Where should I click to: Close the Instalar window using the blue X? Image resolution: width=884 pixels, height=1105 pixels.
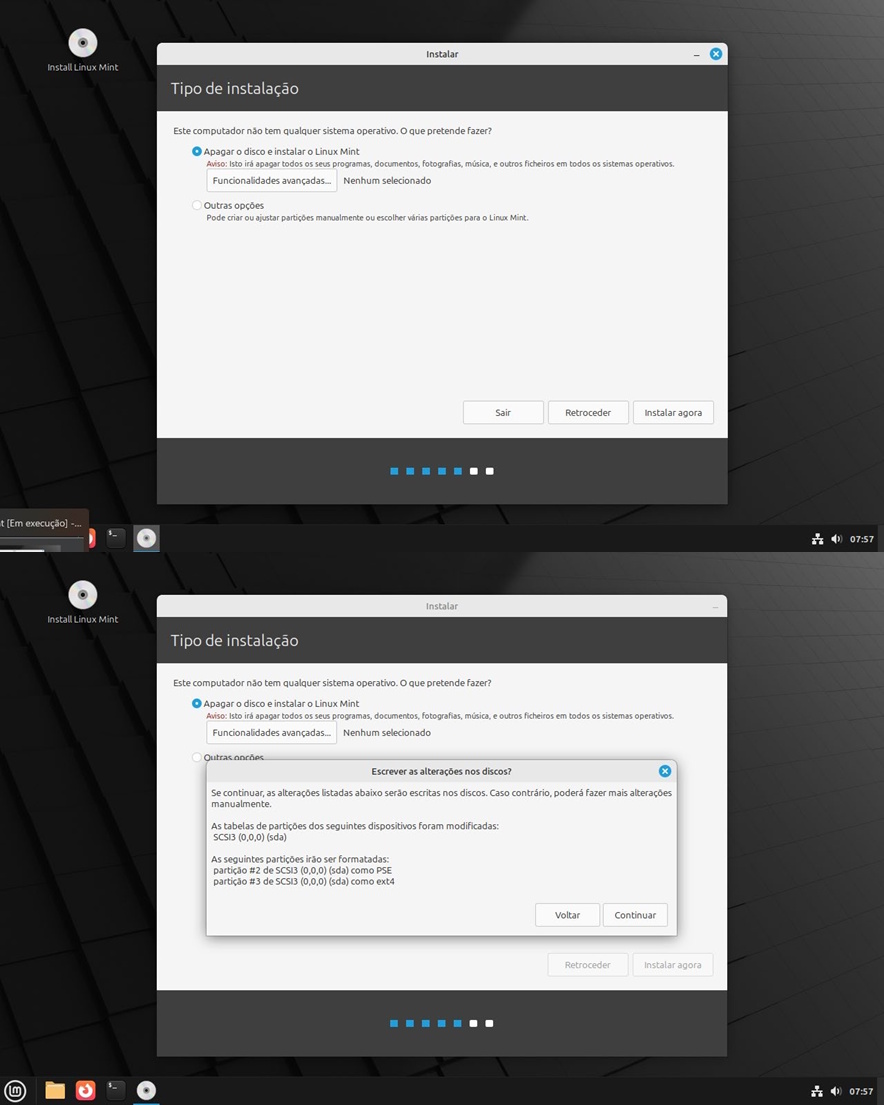click(x=716, y=54)
